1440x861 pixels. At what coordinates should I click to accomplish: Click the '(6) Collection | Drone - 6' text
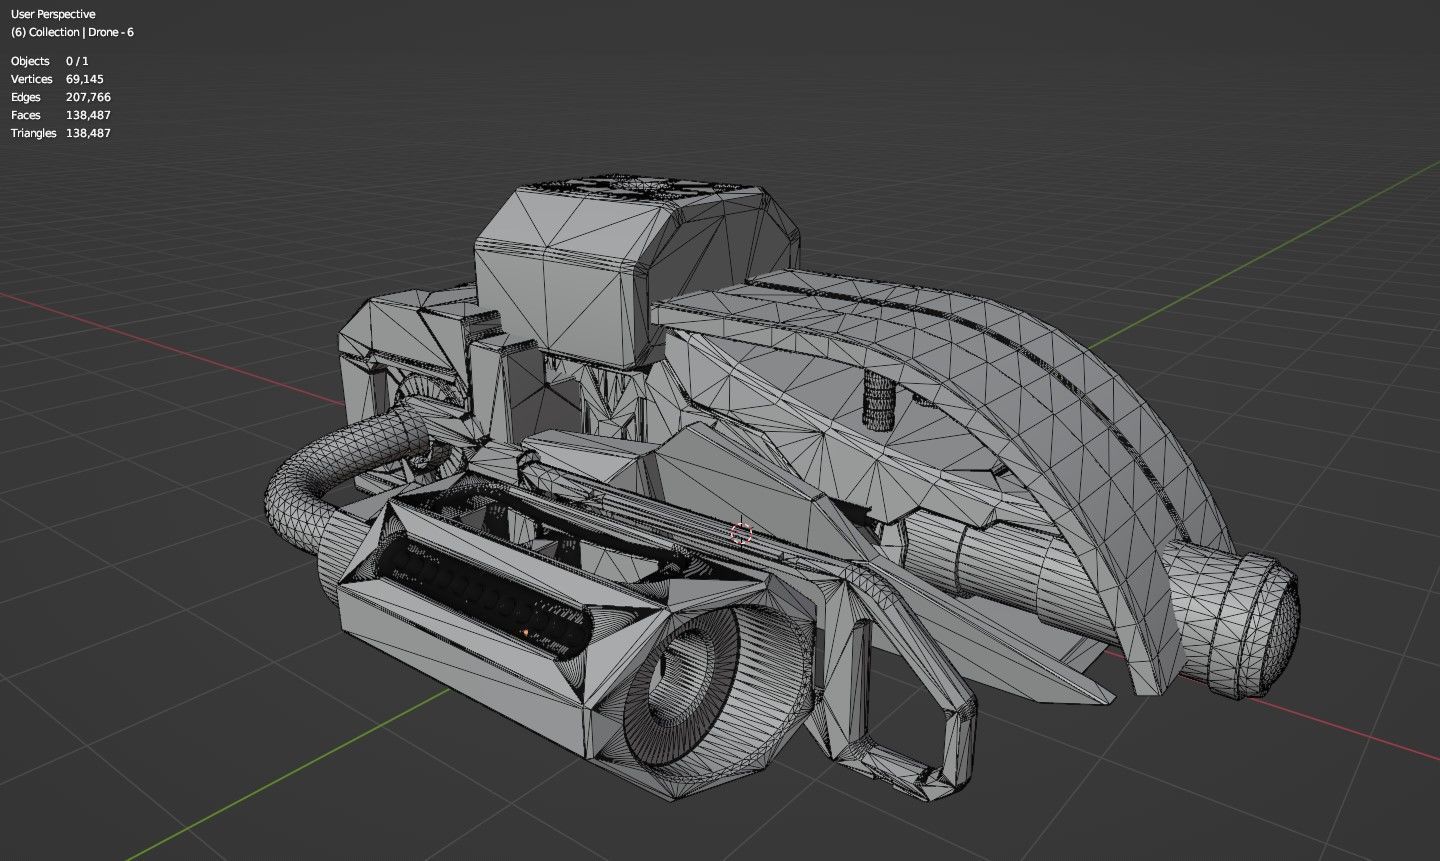(72, 32)
